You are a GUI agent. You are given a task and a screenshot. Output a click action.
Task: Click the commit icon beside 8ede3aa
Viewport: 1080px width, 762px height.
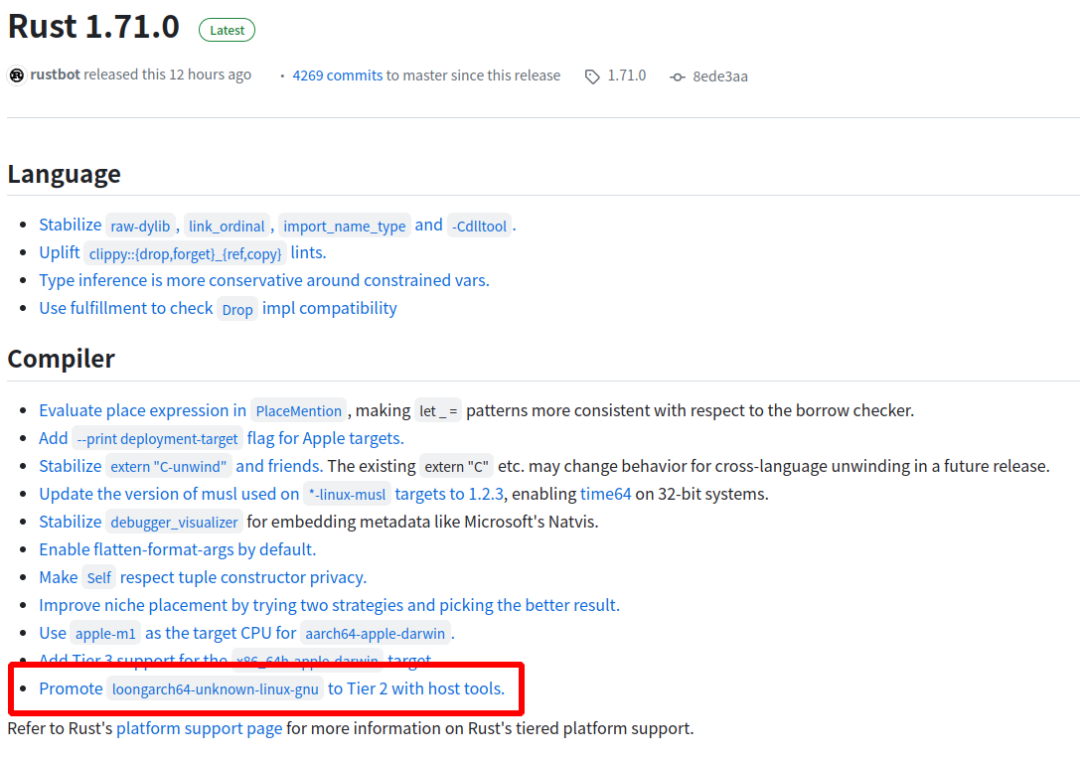pyautogui.click(x=677, y=76)
